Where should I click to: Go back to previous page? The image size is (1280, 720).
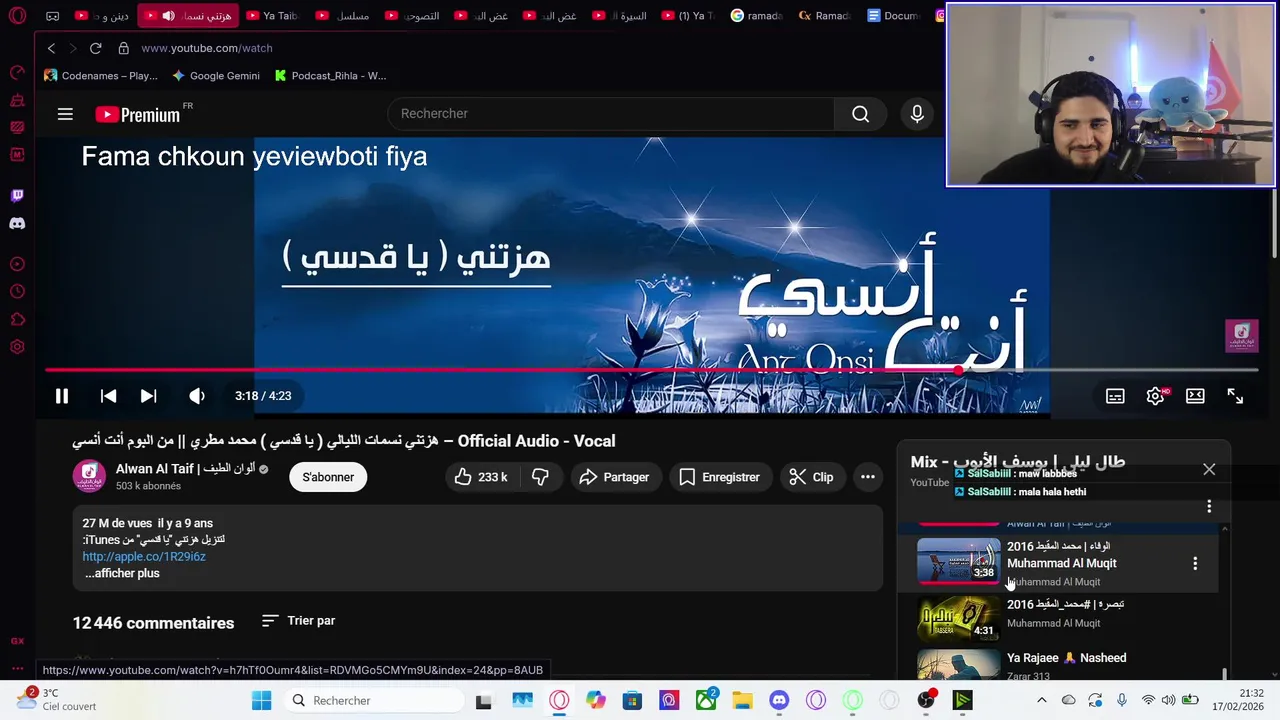click(51, 48)
